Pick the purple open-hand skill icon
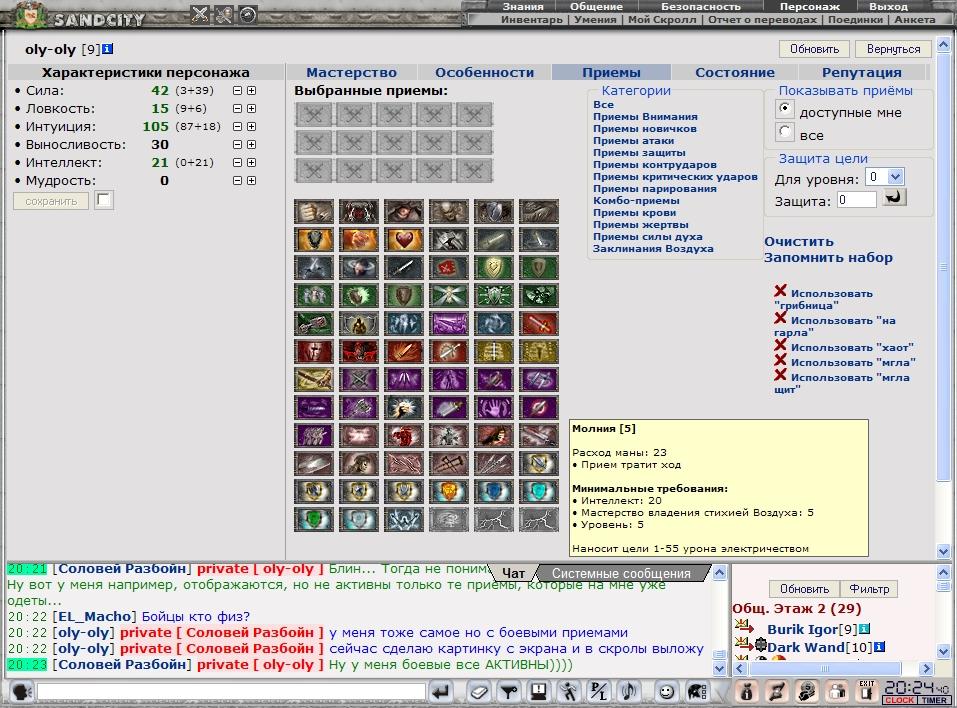The image size is (957, 708). click(x=494, y=408)
